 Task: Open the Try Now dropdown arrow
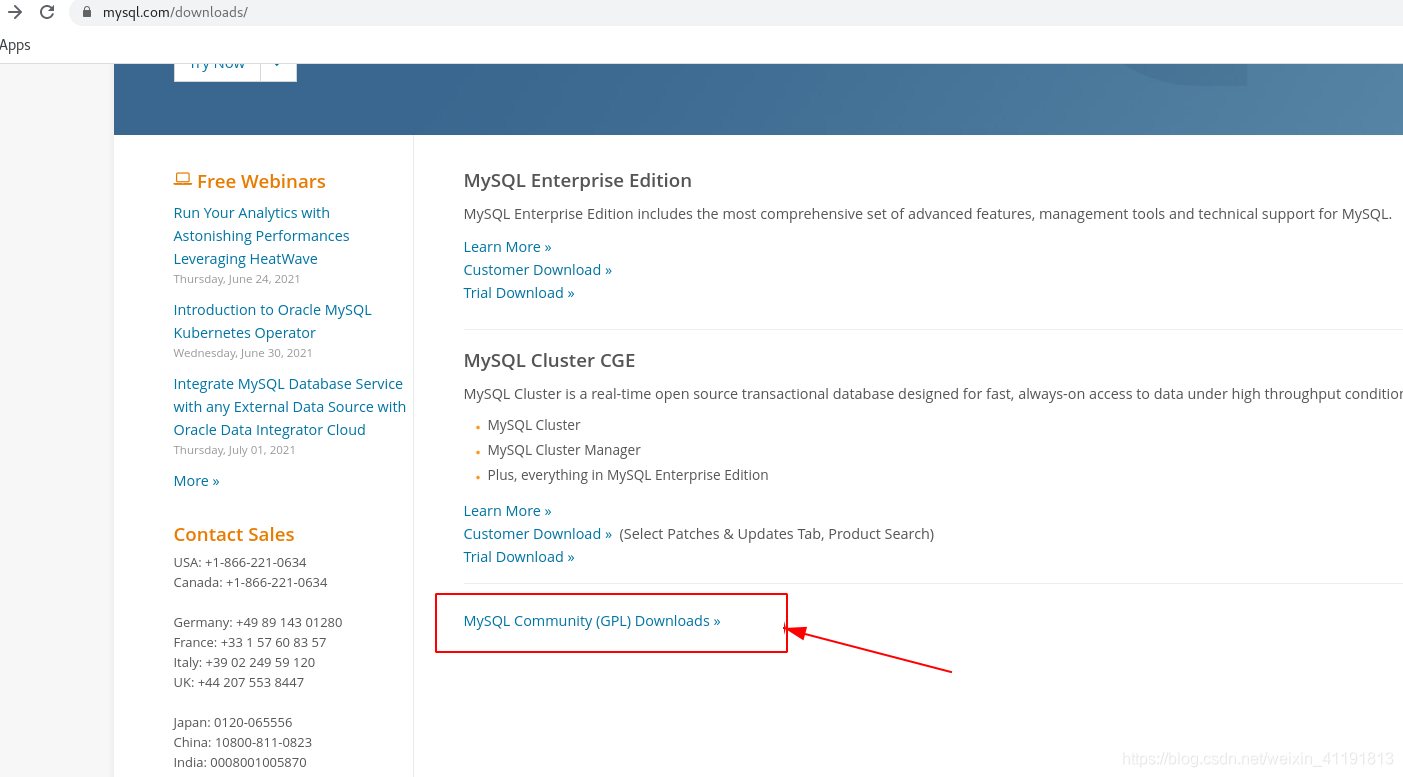click(x=278, y=66)
